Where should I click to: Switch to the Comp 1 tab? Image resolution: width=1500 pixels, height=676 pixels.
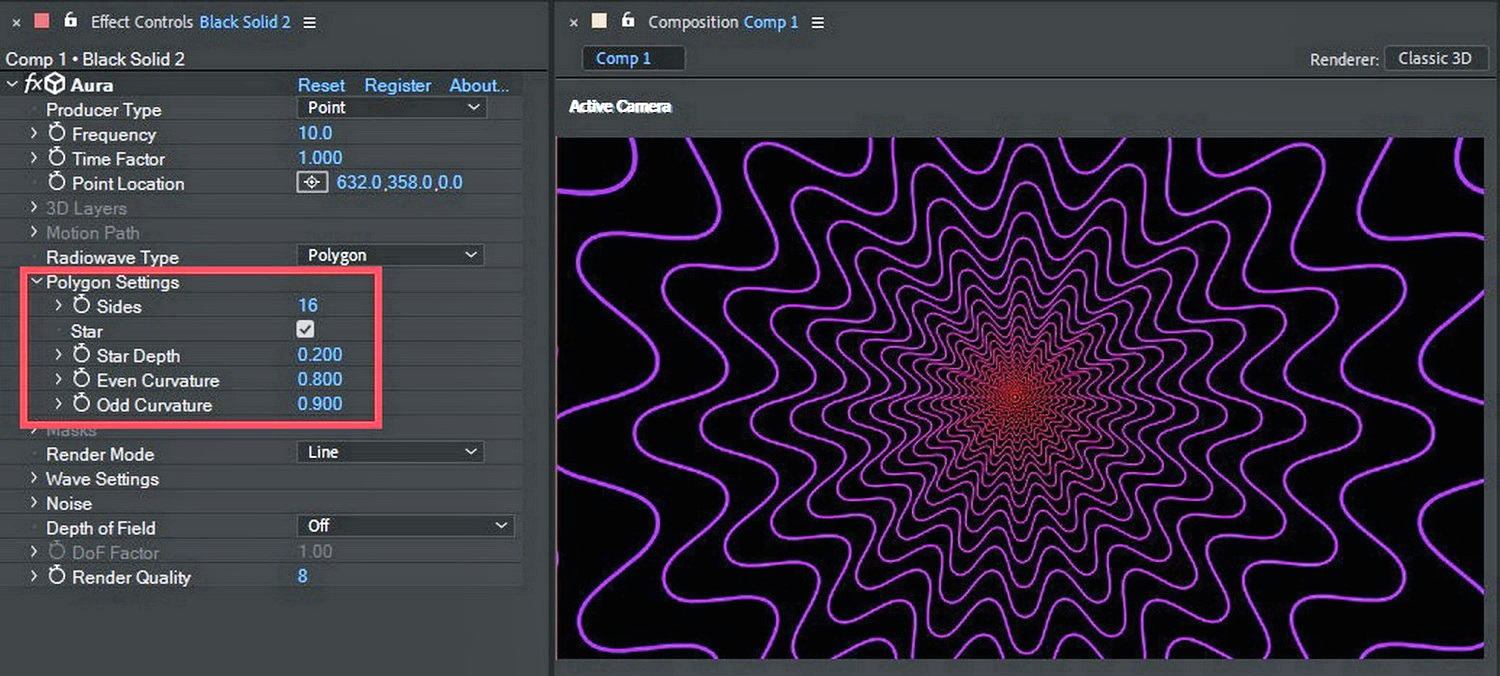(633, 58)
